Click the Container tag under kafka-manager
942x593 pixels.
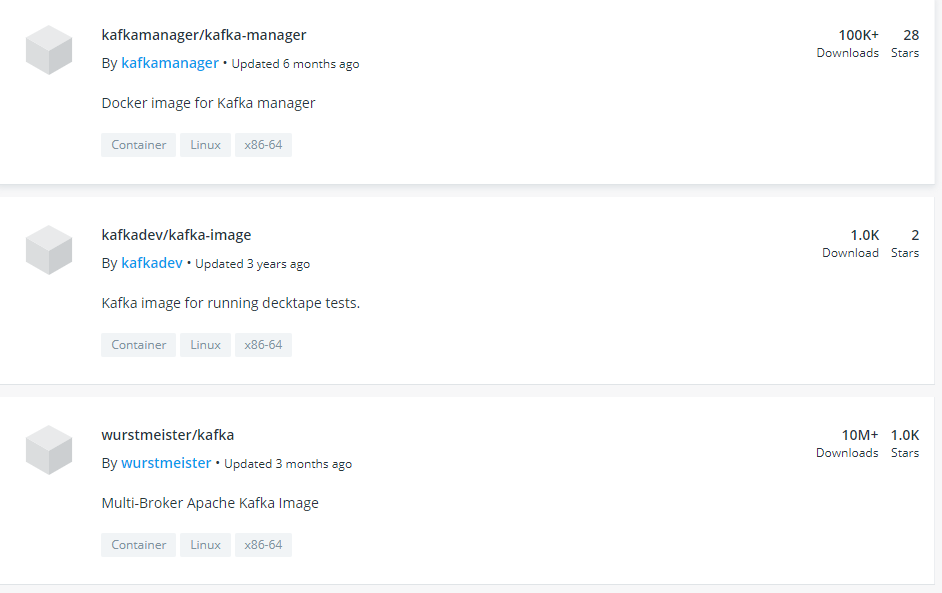click(138, 145)
